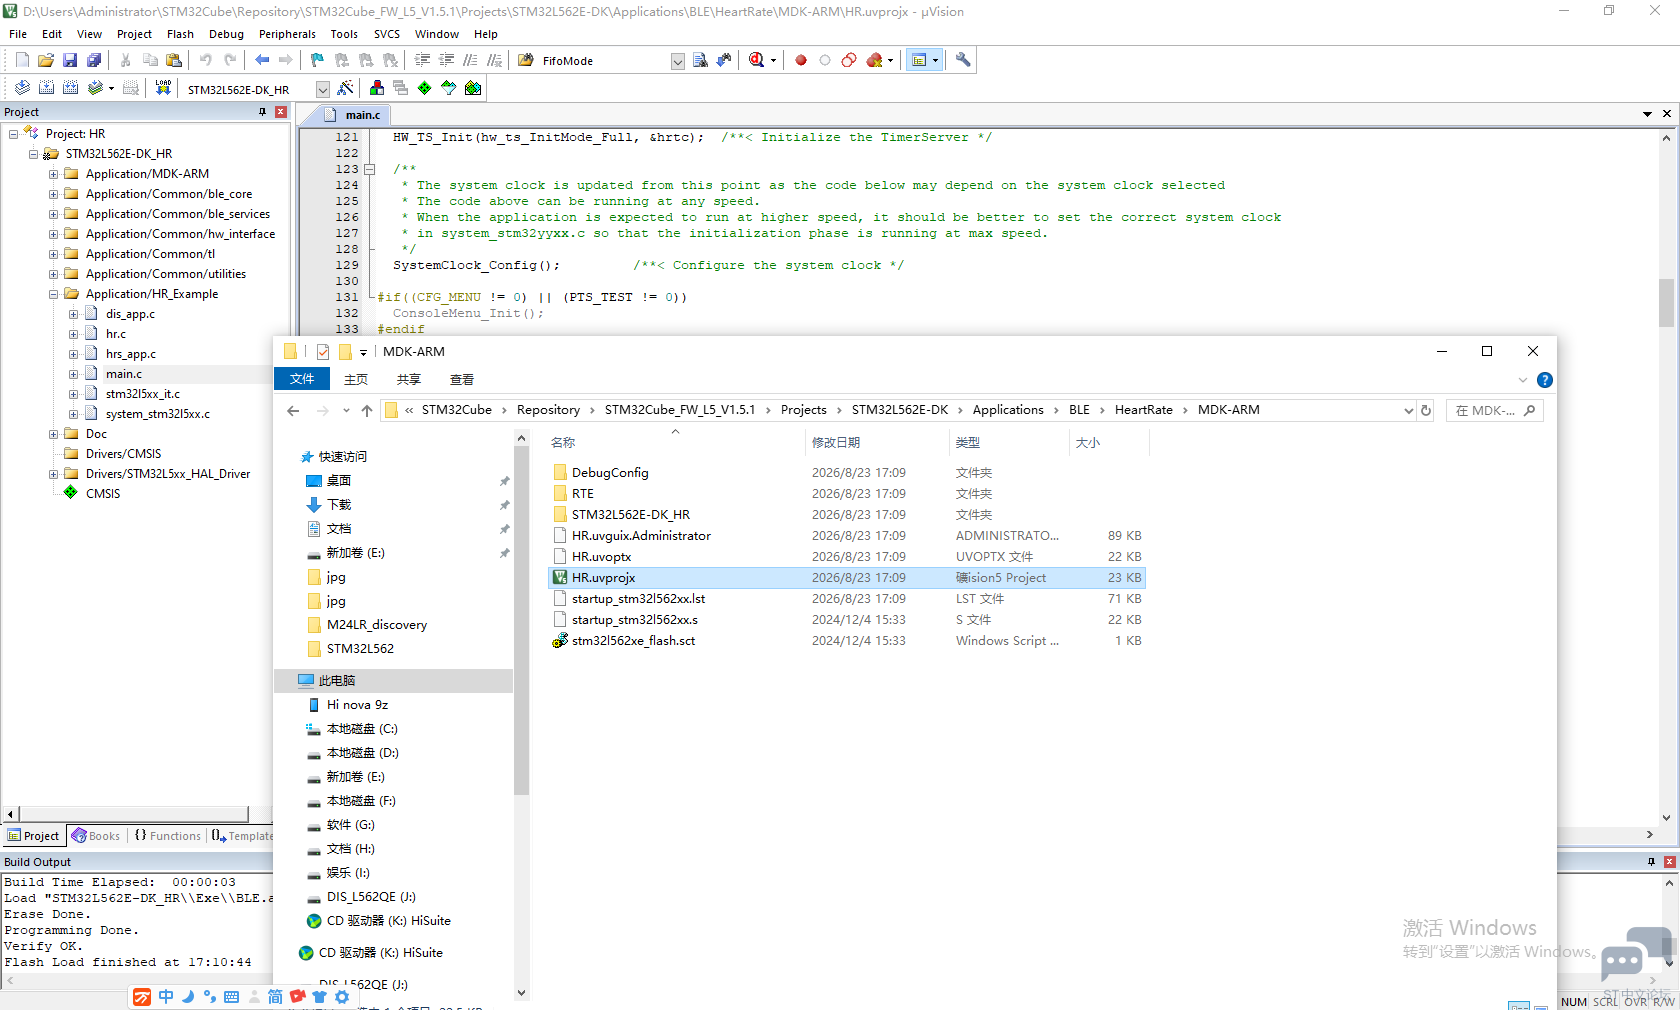Create a new file via toolbar icon
The height and width of the screenshot is (1010, 1680).
coord(22,60)
